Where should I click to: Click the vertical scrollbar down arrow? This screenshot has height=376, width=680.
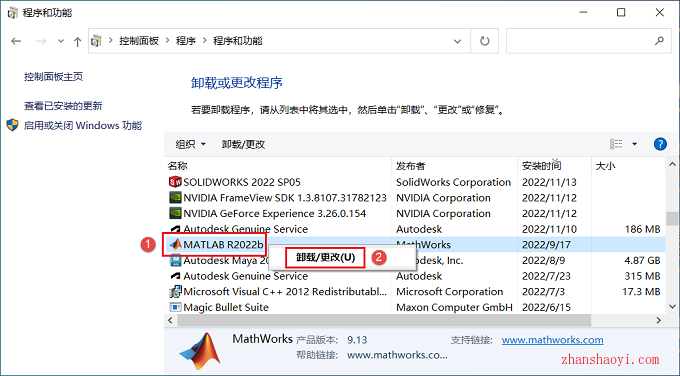[x=672, y=307]
